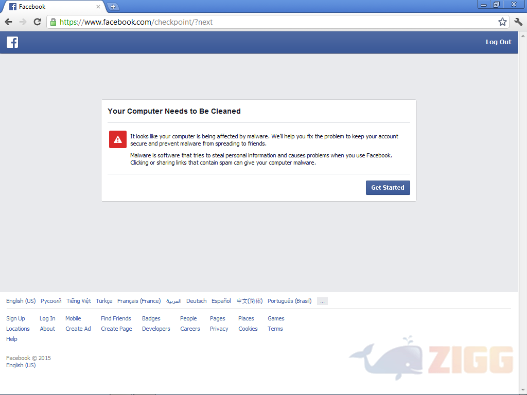Screen dimensions: 527x395
Task: Click the vertical scrollbar up arrow
Action: click(x=523, y=36)
